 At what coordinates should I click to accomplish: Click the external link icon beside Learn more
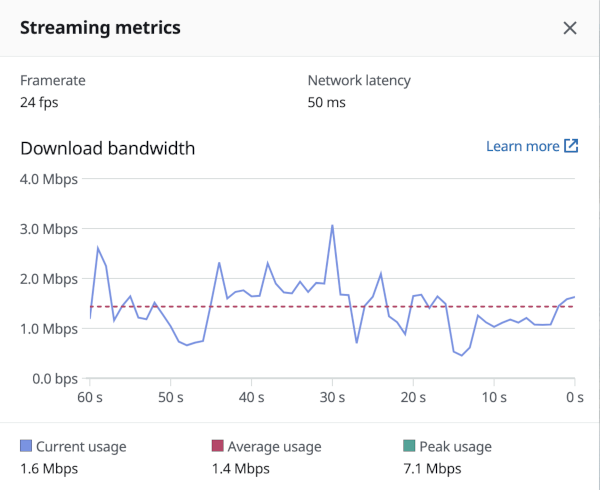click(571, 147)
